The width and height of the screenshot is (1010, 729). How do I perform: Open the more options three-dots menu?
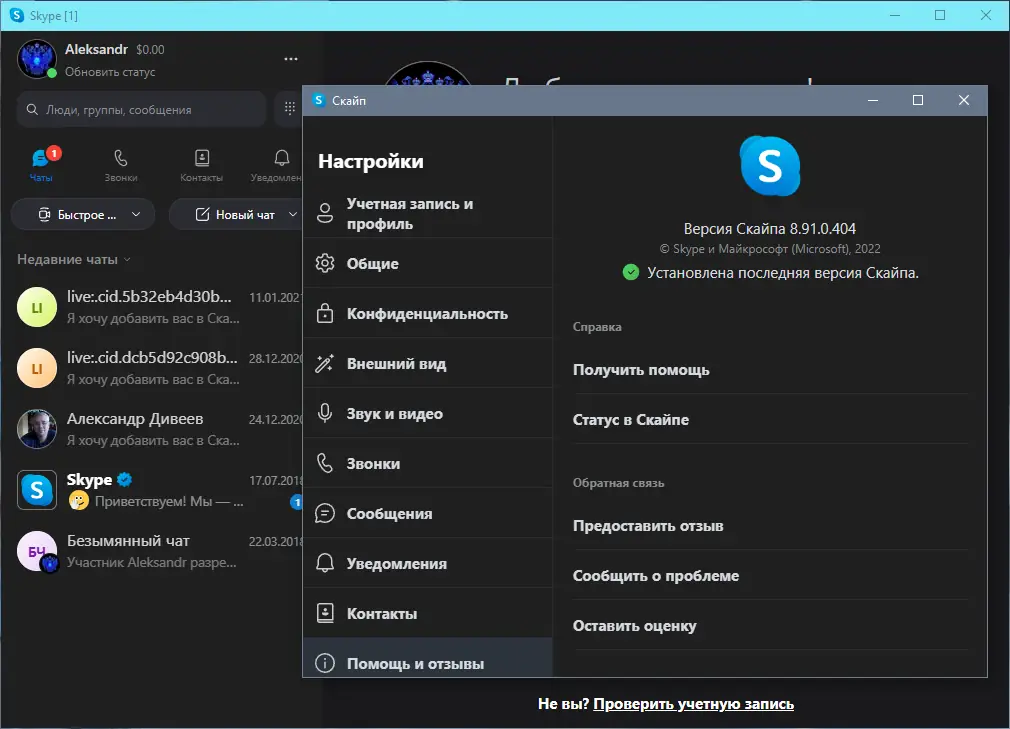pos(291,59)
